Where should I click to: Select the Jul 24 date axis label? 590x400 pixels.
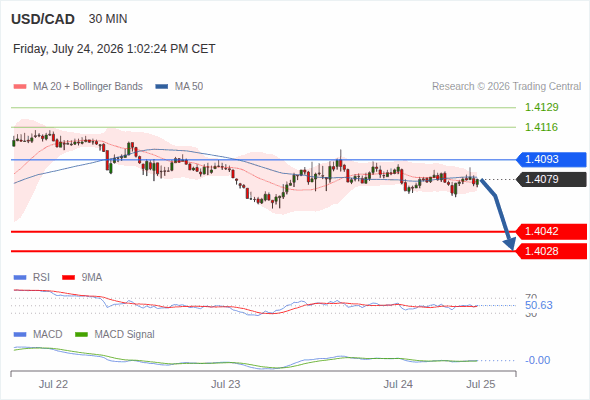(x=398, y=385)
